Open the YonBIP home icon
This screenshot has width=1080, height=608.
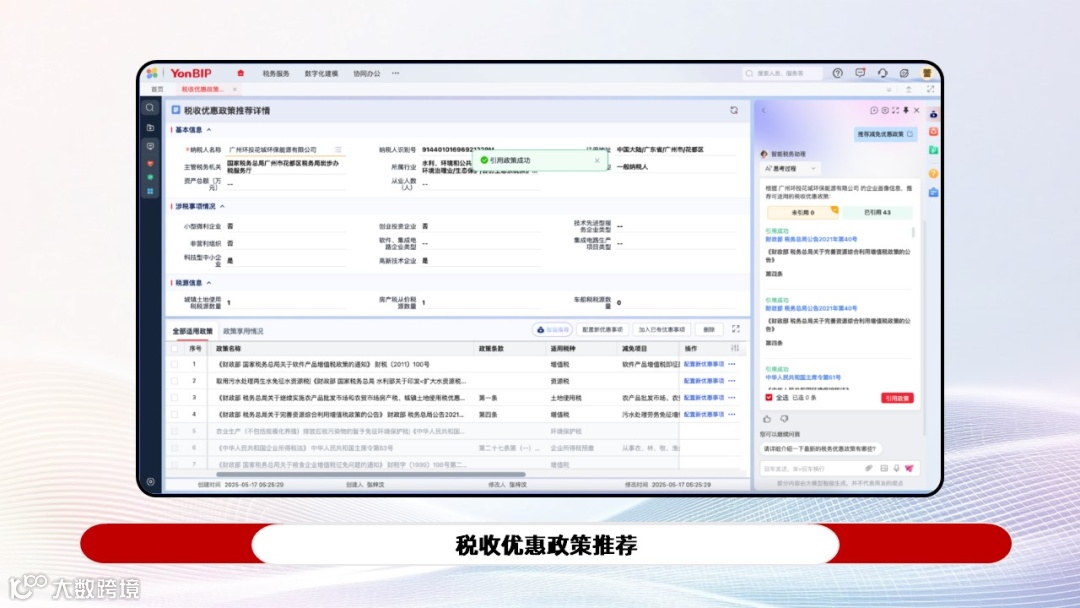(240, 73)
